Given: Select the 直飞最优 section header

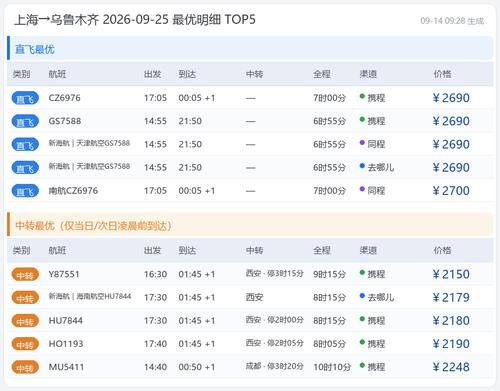Looking at the screenshot, I should pos(250,48).
